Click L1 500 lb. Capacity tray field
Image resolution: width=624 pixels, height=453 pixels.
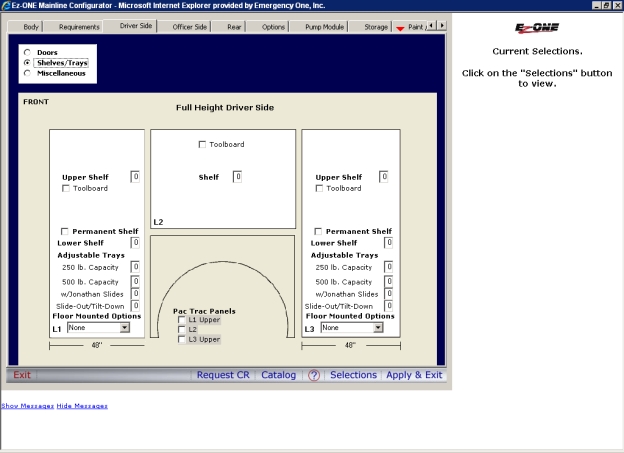[135, 281]
